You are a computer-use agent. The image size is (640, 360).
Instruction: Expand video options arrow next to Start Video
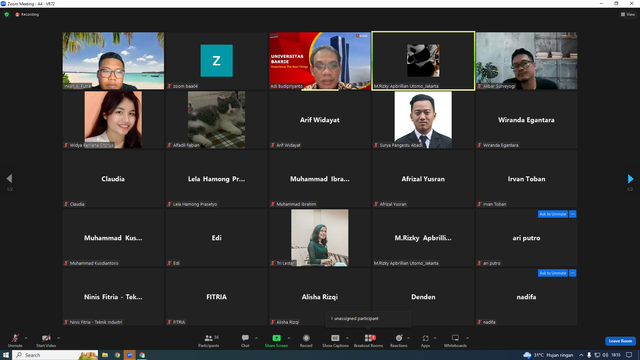coord(58,338)
